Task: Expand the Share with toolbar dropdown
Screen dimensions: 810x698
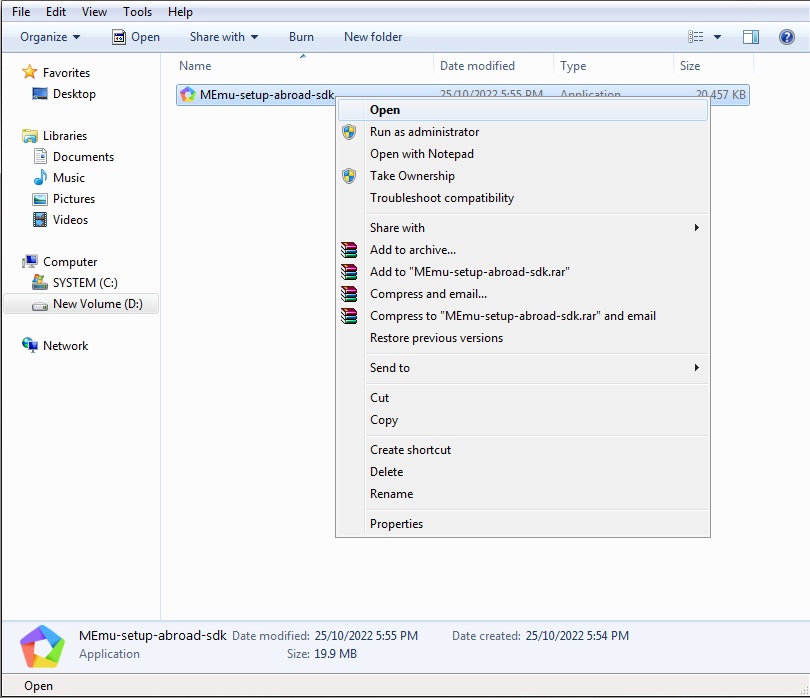Action: tap(224, 37)
